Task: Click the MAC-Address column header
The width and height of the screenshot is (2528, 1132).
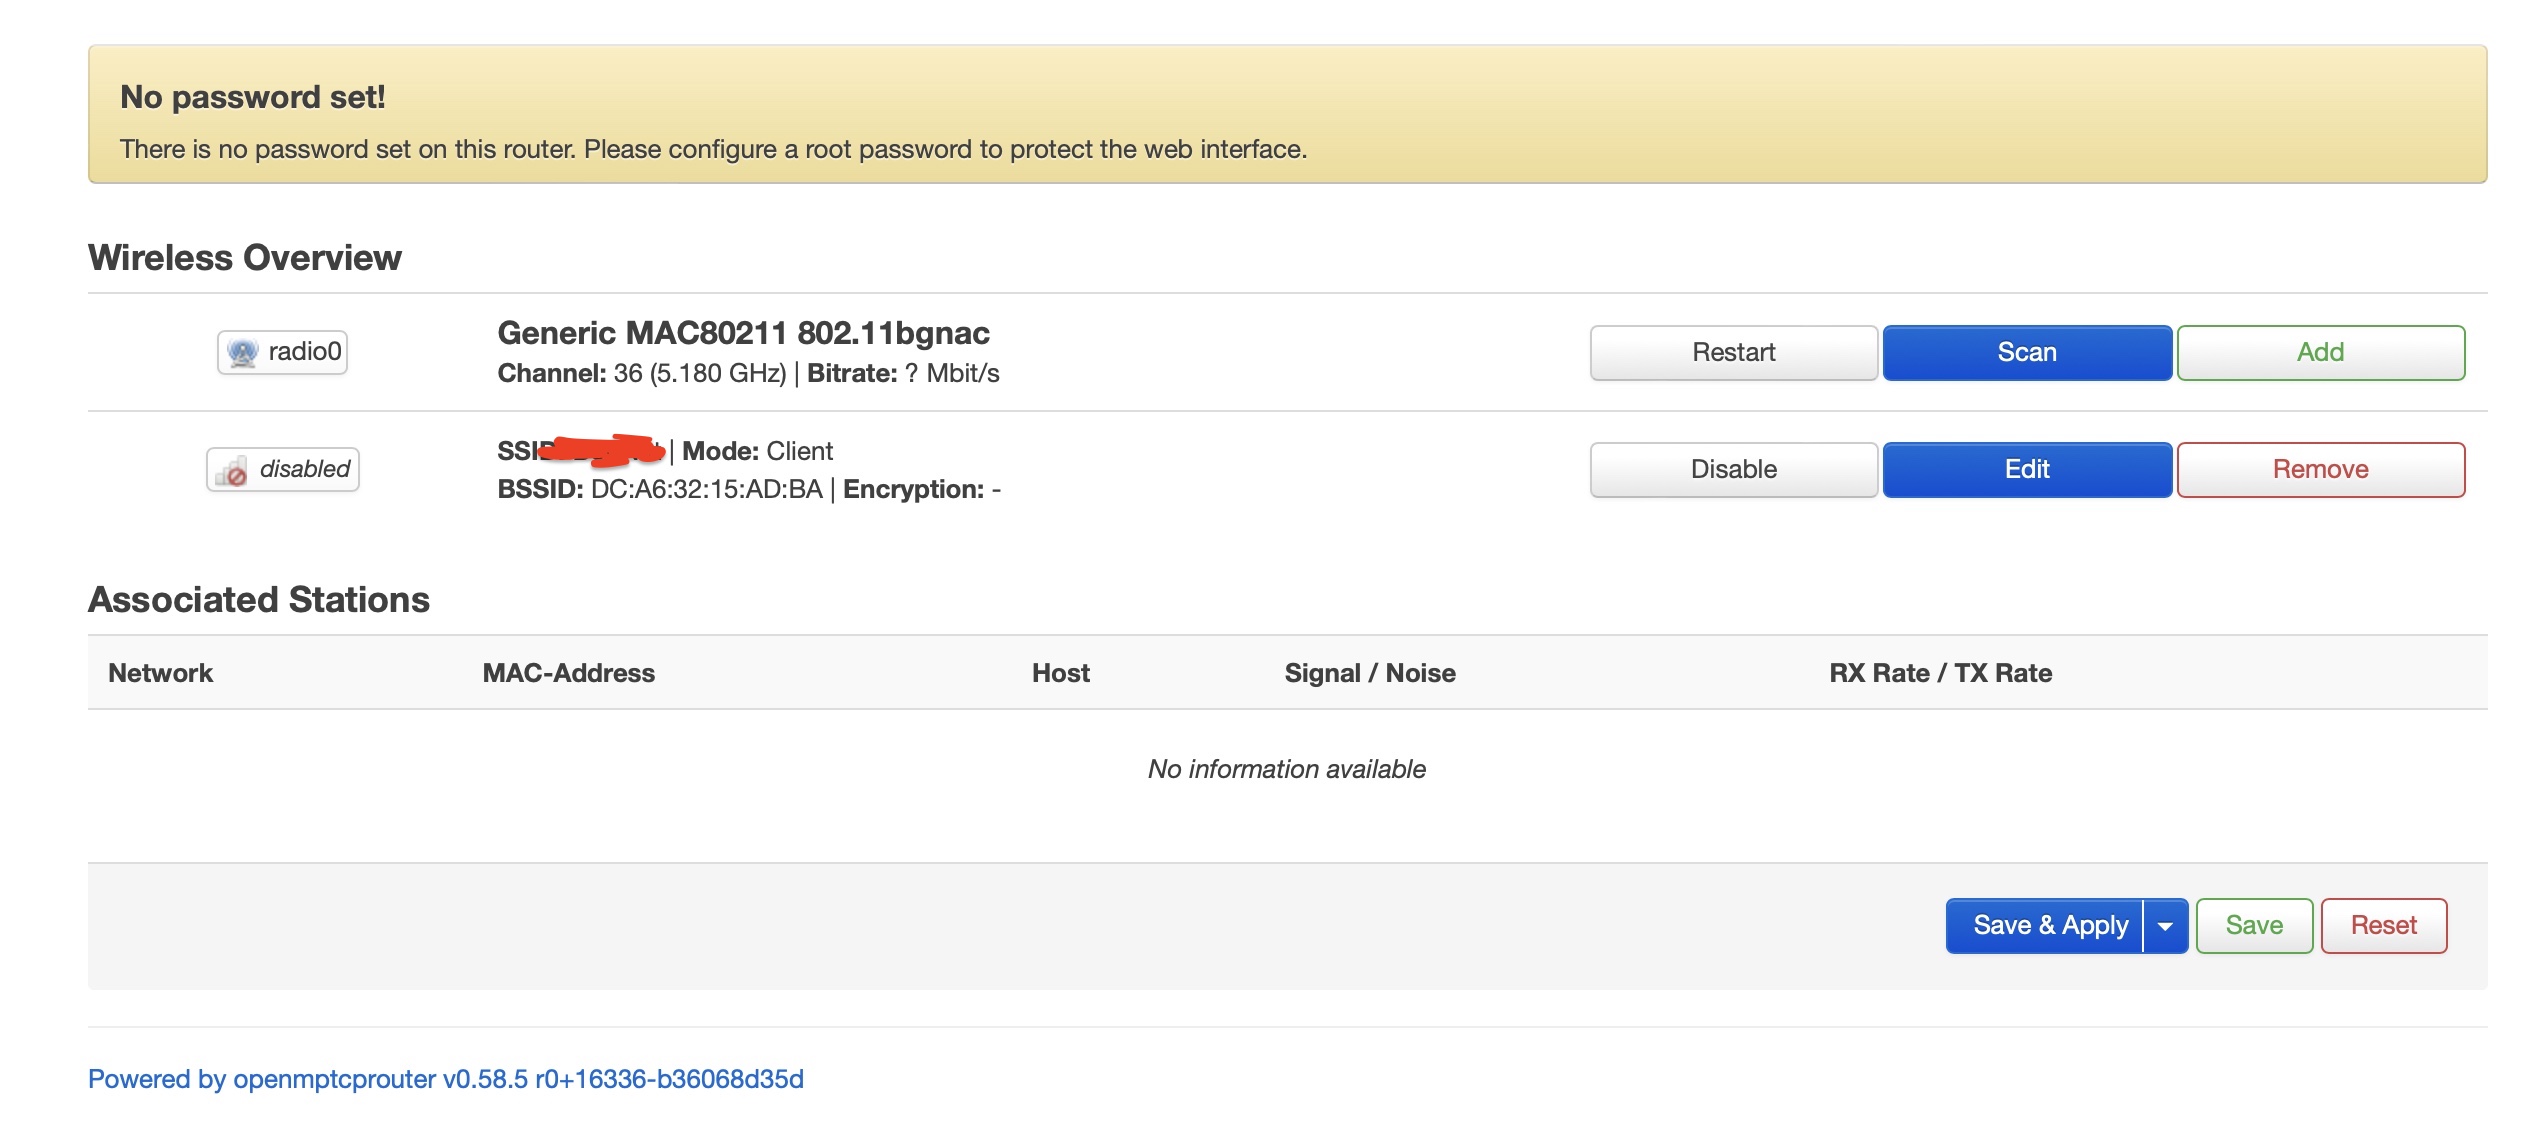Action: tap(568, 673)
